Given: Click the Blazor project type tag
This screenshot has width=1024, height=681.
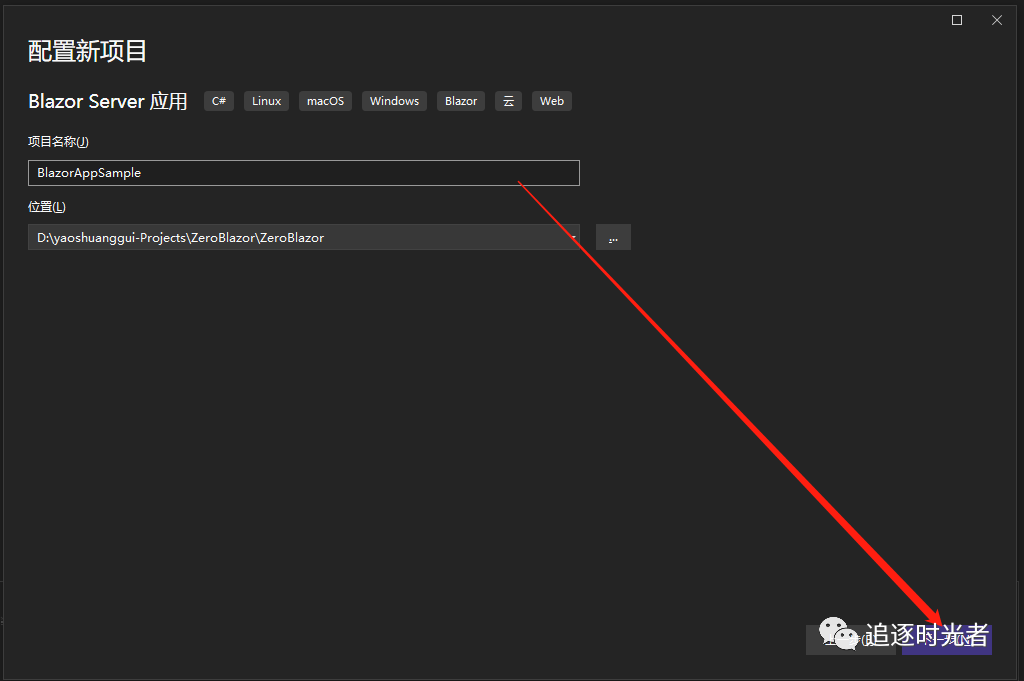Looking at the screenshot, I should click(461, 101).
